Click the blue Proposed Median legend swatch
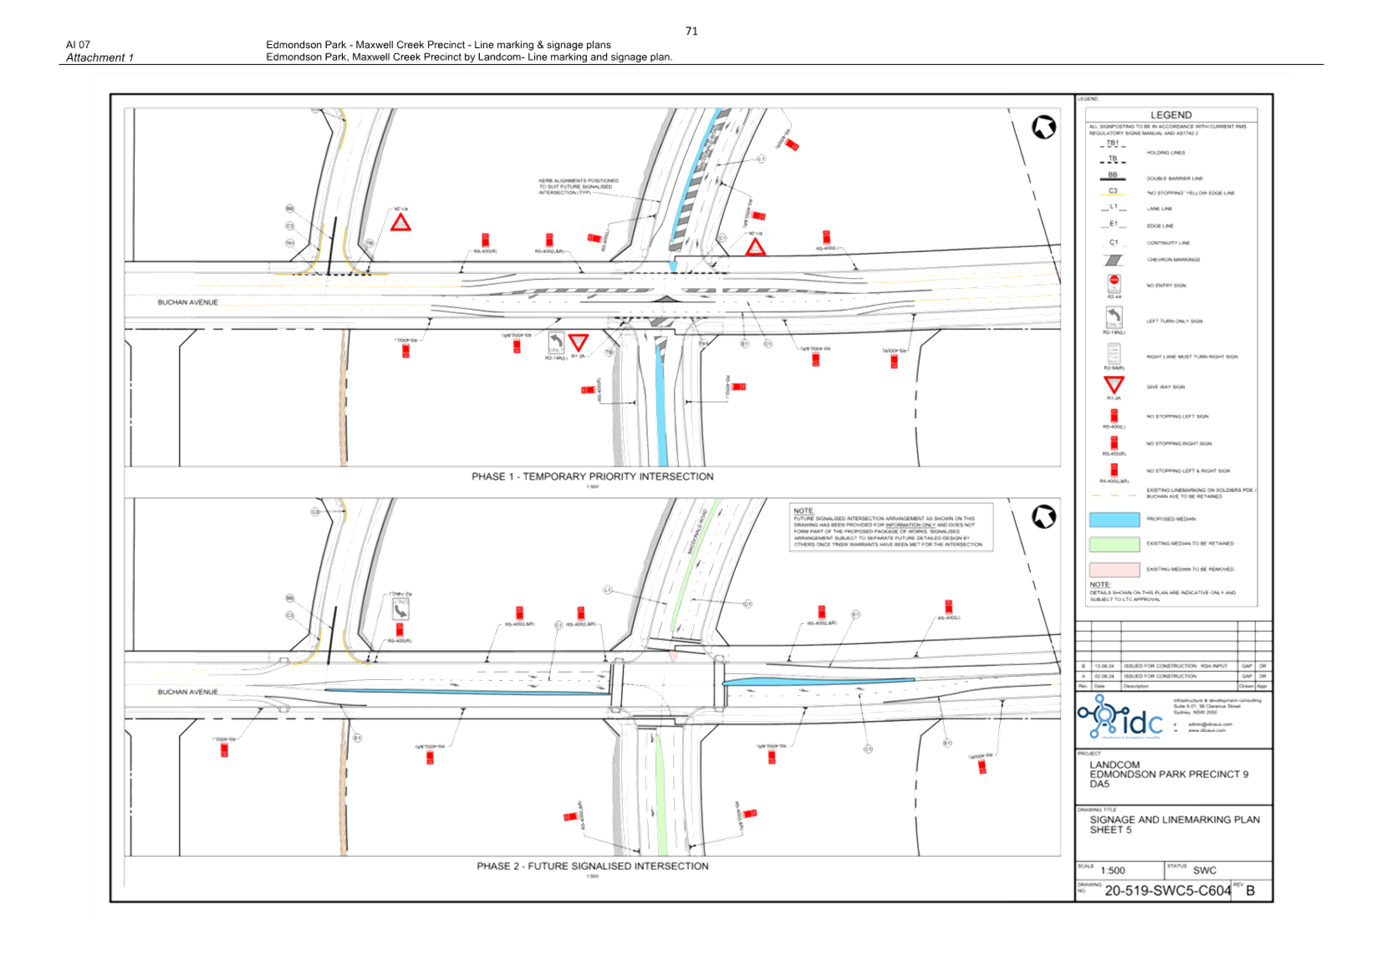Screen dimensions: 1382x977 [1114, 519]
